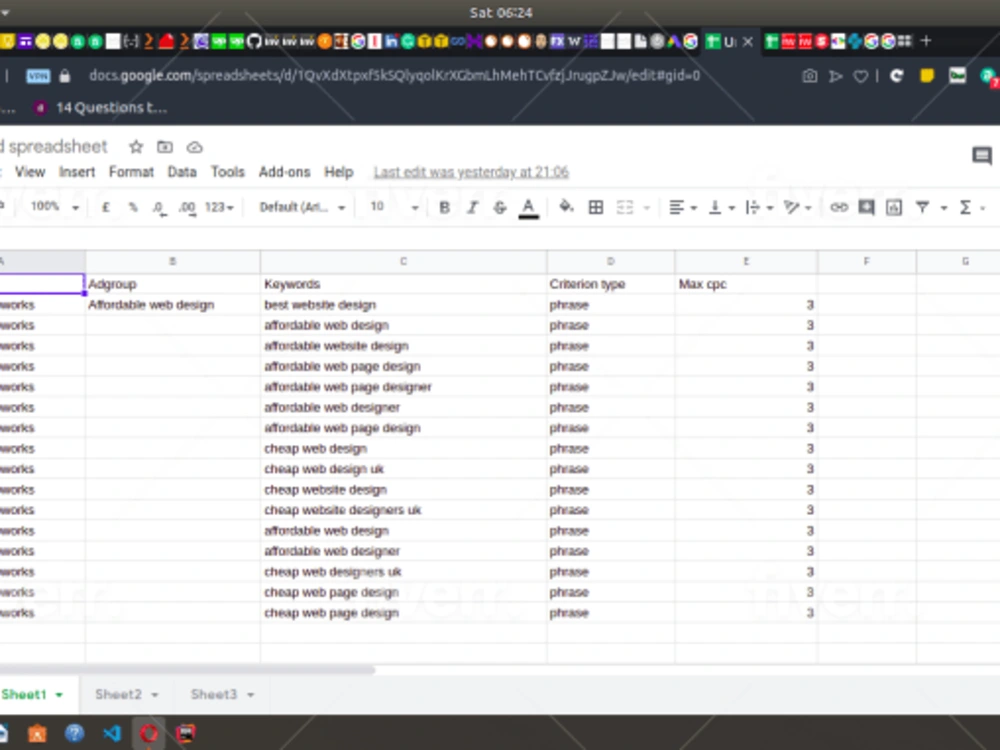Open the Help app in taskbar
Image resolution: width=1000 pixels, height=750 pixels.
[75, 733]
